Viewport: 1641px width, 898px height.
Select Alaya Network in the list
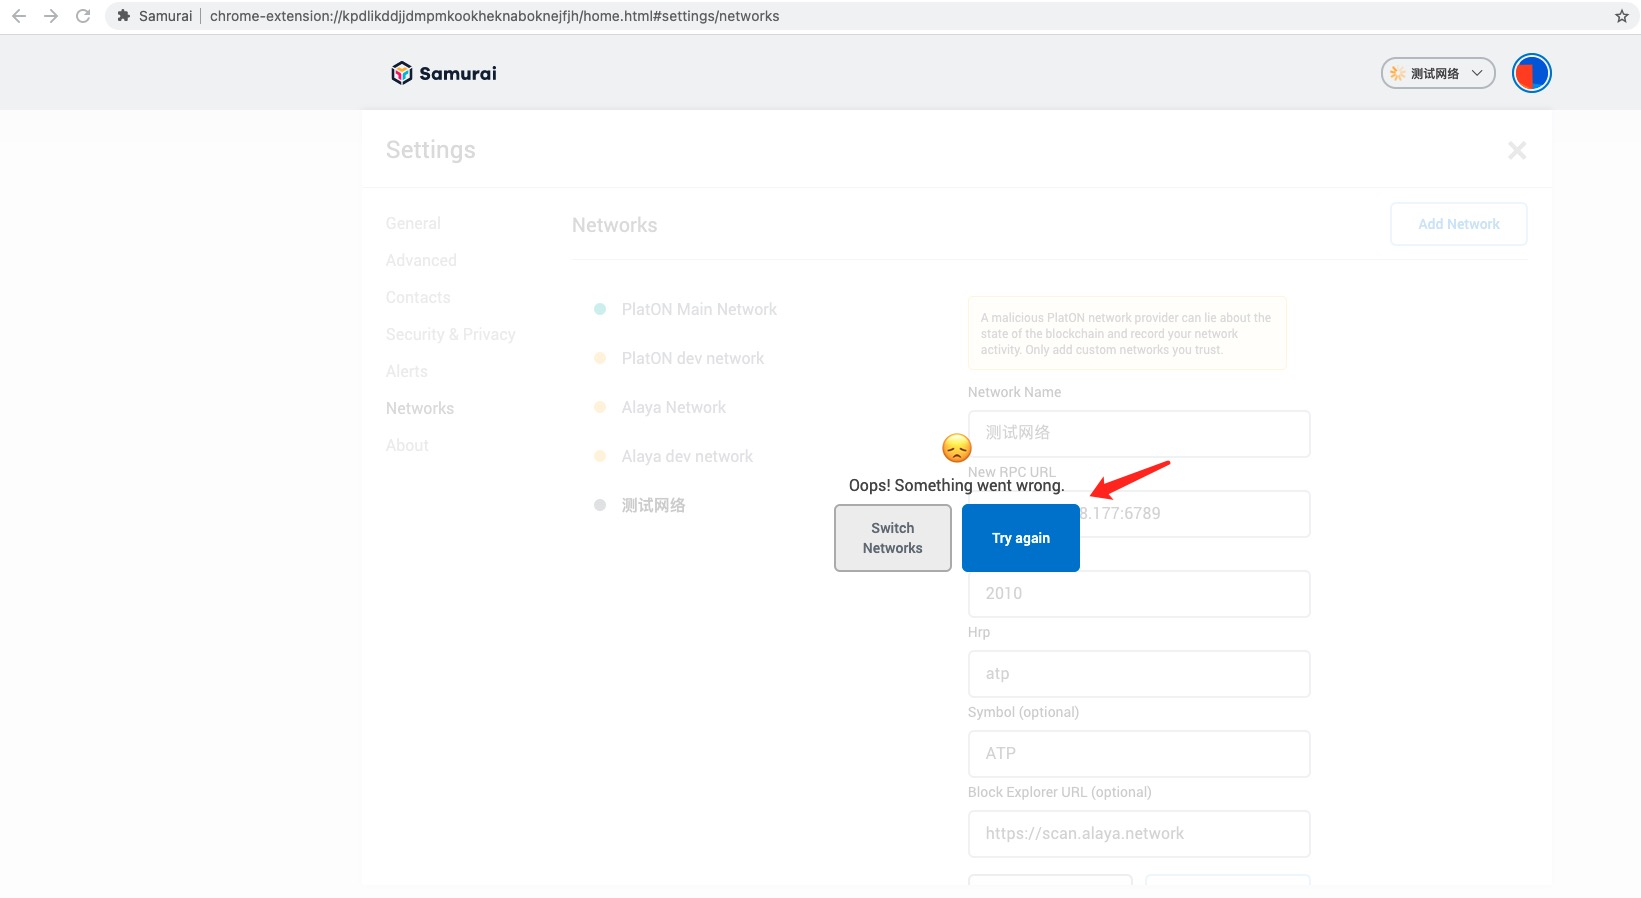tap(673, 407)
